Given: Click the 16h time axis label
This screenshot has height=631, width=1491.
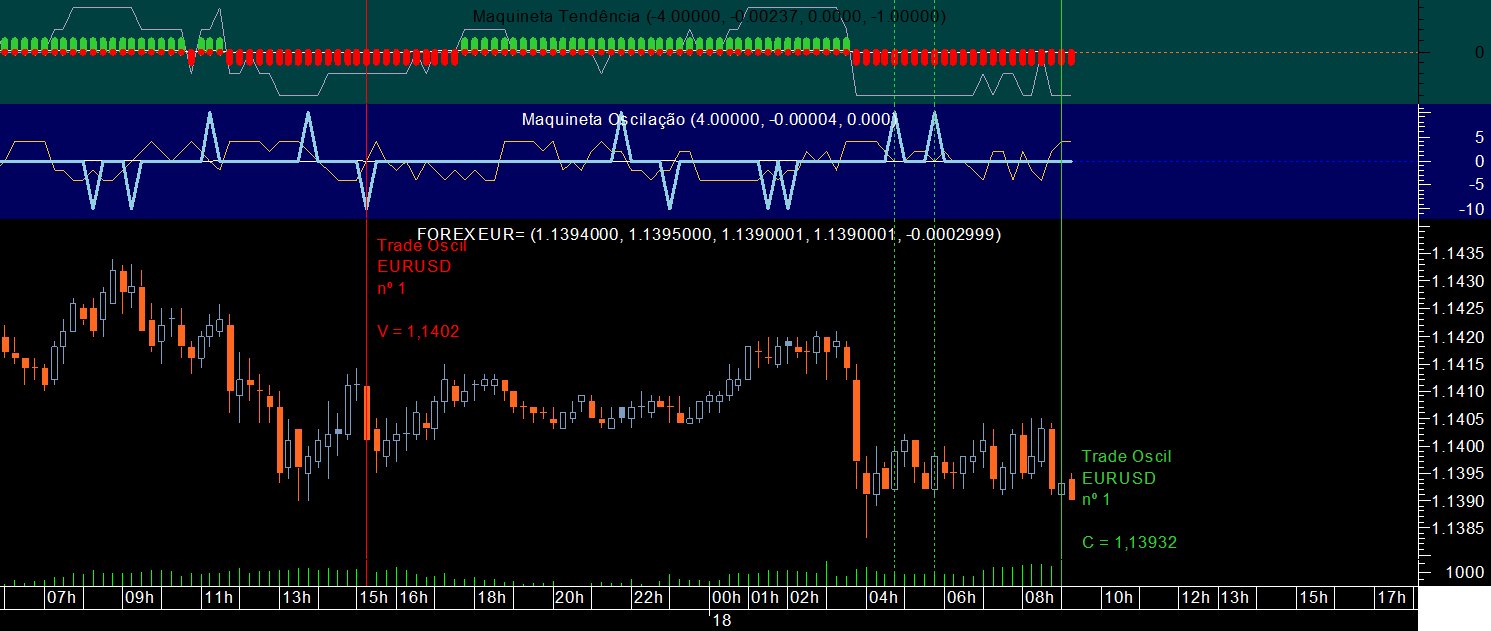Looking at the screenshot, I should coord(413,597).
